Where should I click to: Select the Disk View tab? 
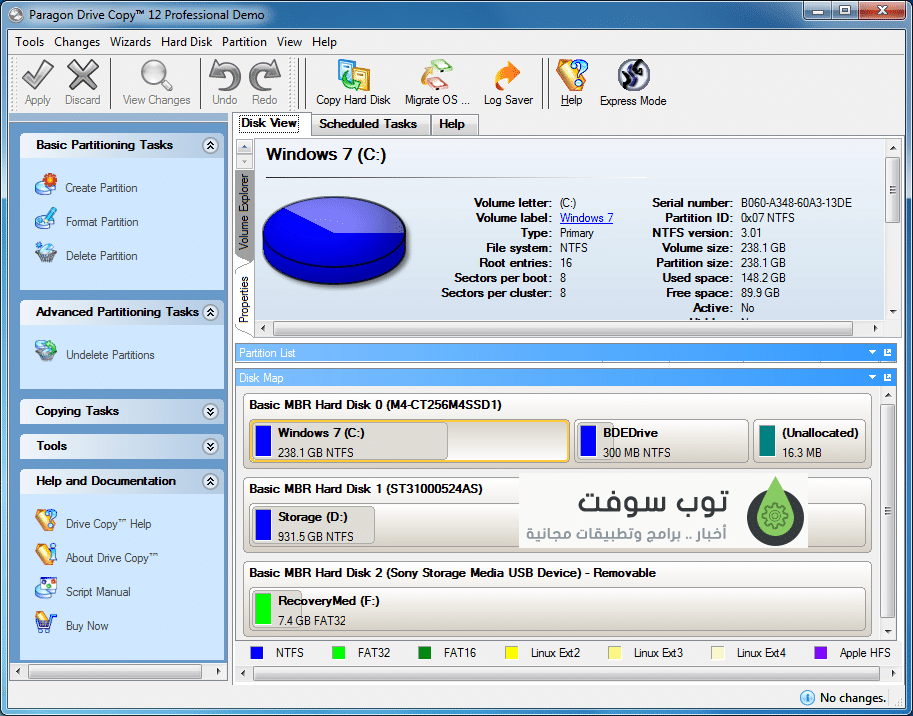[269, 123]
